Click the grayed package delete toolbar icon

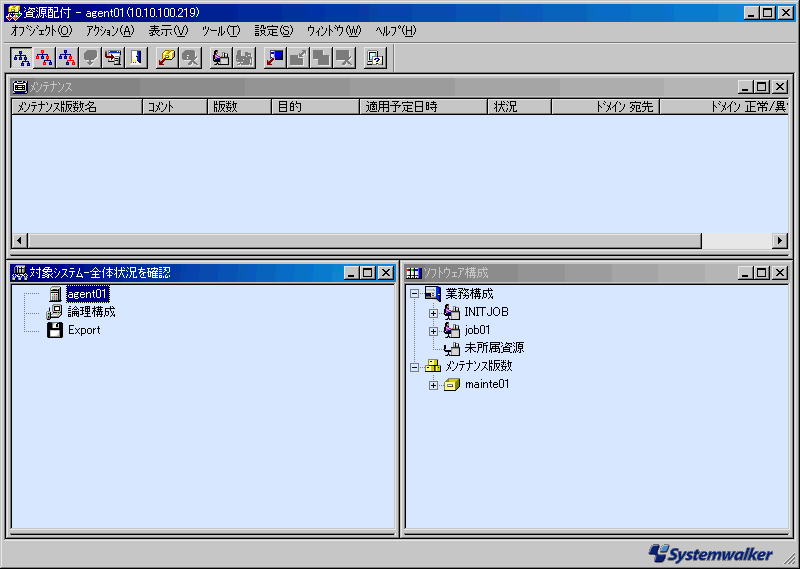coord(190,58)
